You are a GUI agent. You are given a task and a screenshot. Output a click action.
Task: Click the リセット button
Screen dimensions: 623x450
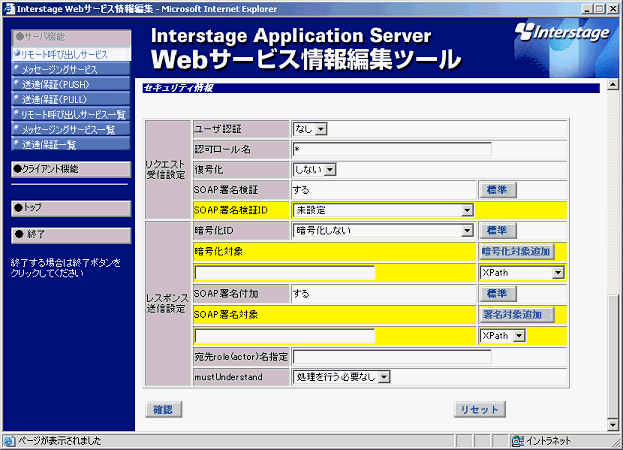(480, 409)
